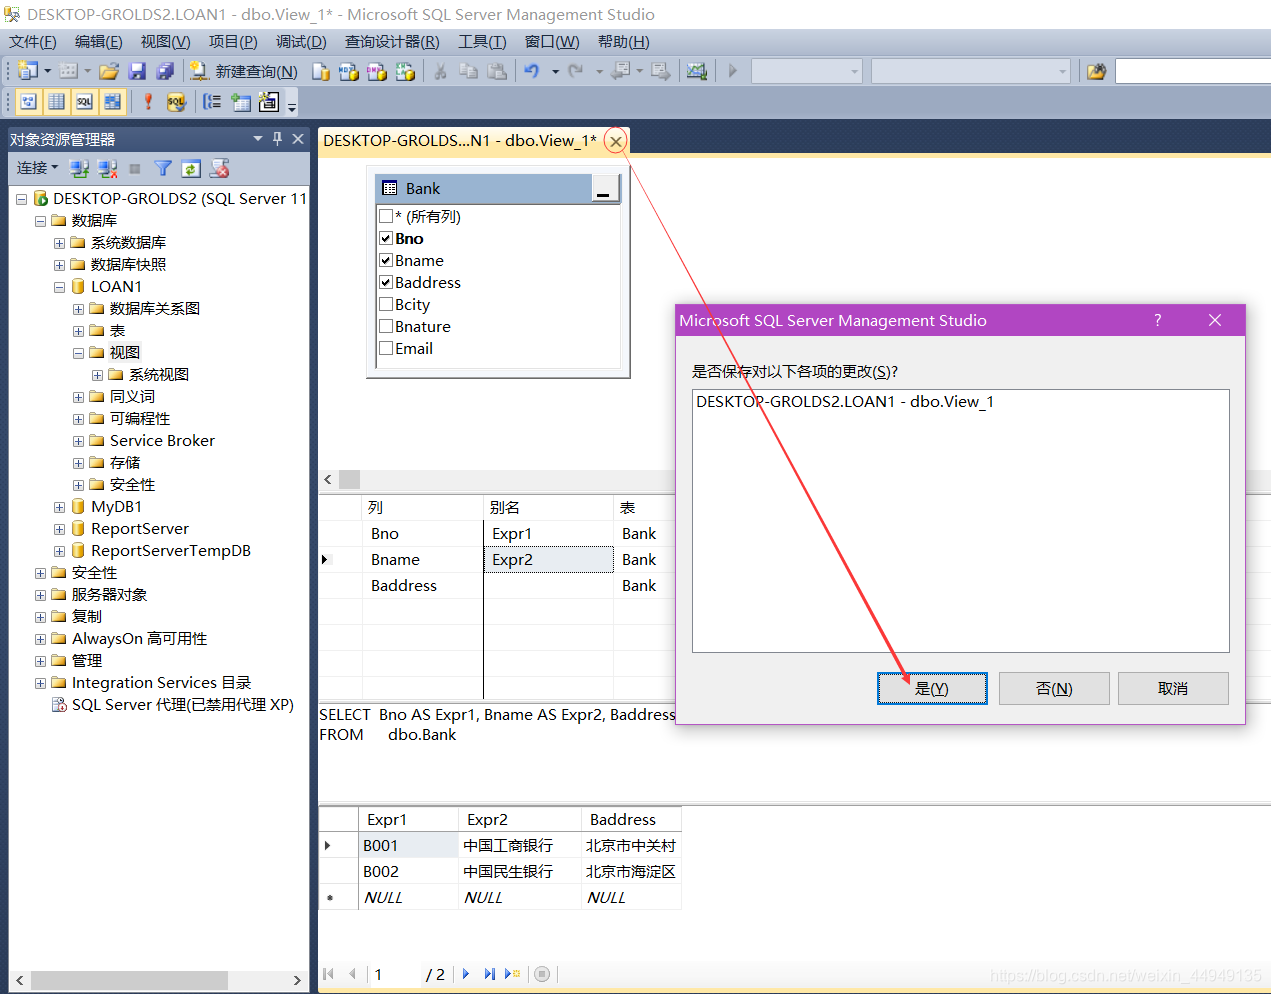Open the 文件(F) menu
Image resolution: width=1271 pixels, height=994 pixels.
[x=33, y=42]
